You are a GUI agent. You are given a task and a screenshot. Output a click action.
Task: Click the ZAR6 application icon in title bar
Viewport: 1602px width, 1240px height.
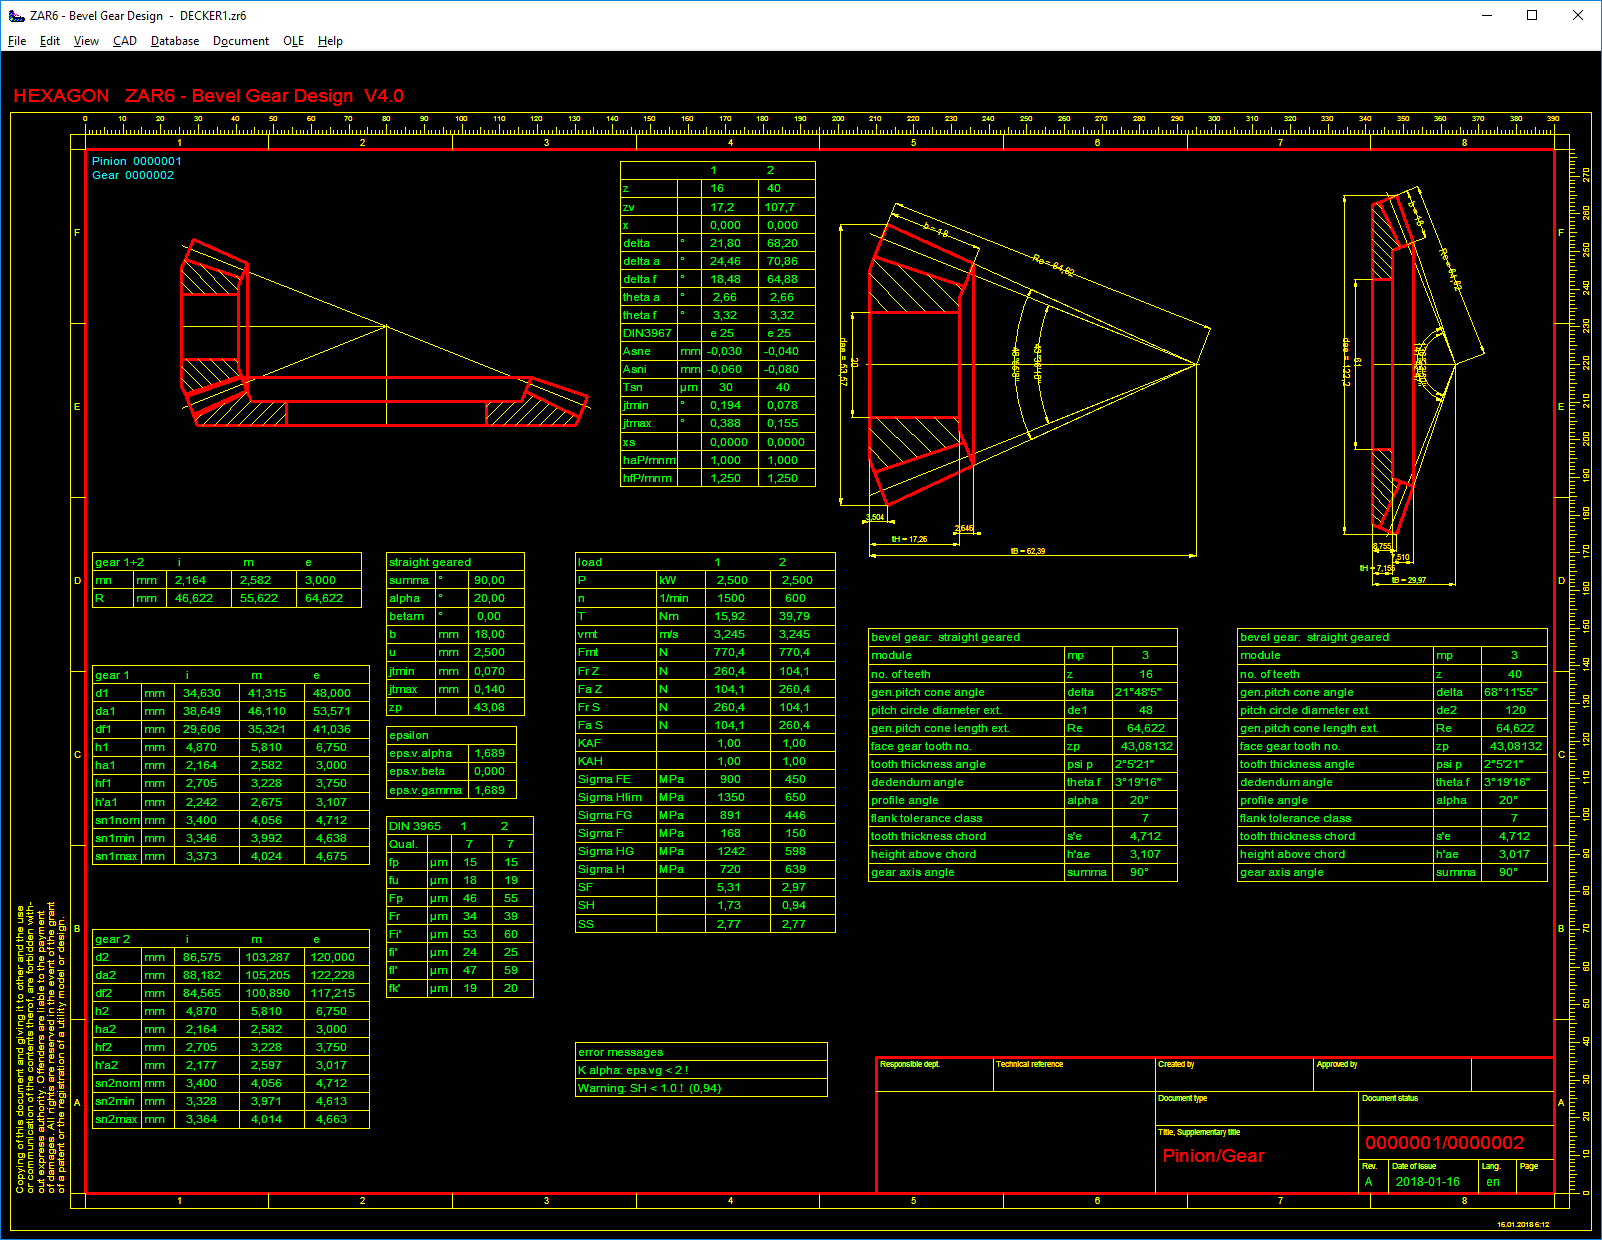click(x=16, y=15)
